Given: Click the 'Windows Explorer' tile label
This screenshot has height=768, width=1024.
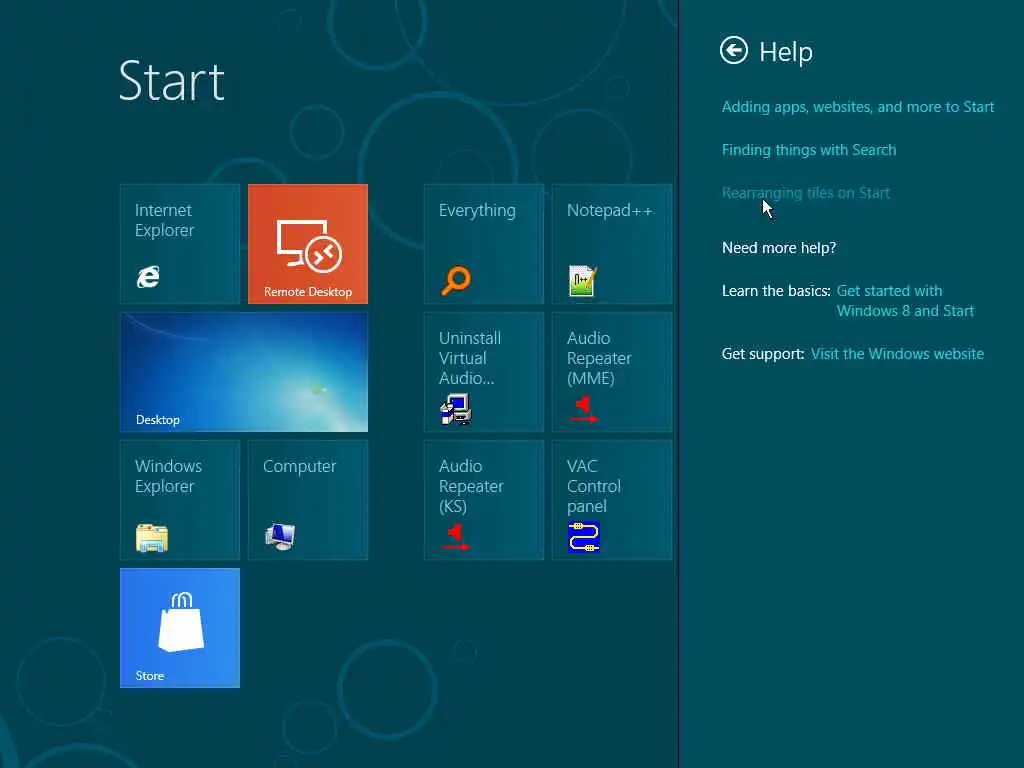Looking at the screenshot, I should point(168,476).
